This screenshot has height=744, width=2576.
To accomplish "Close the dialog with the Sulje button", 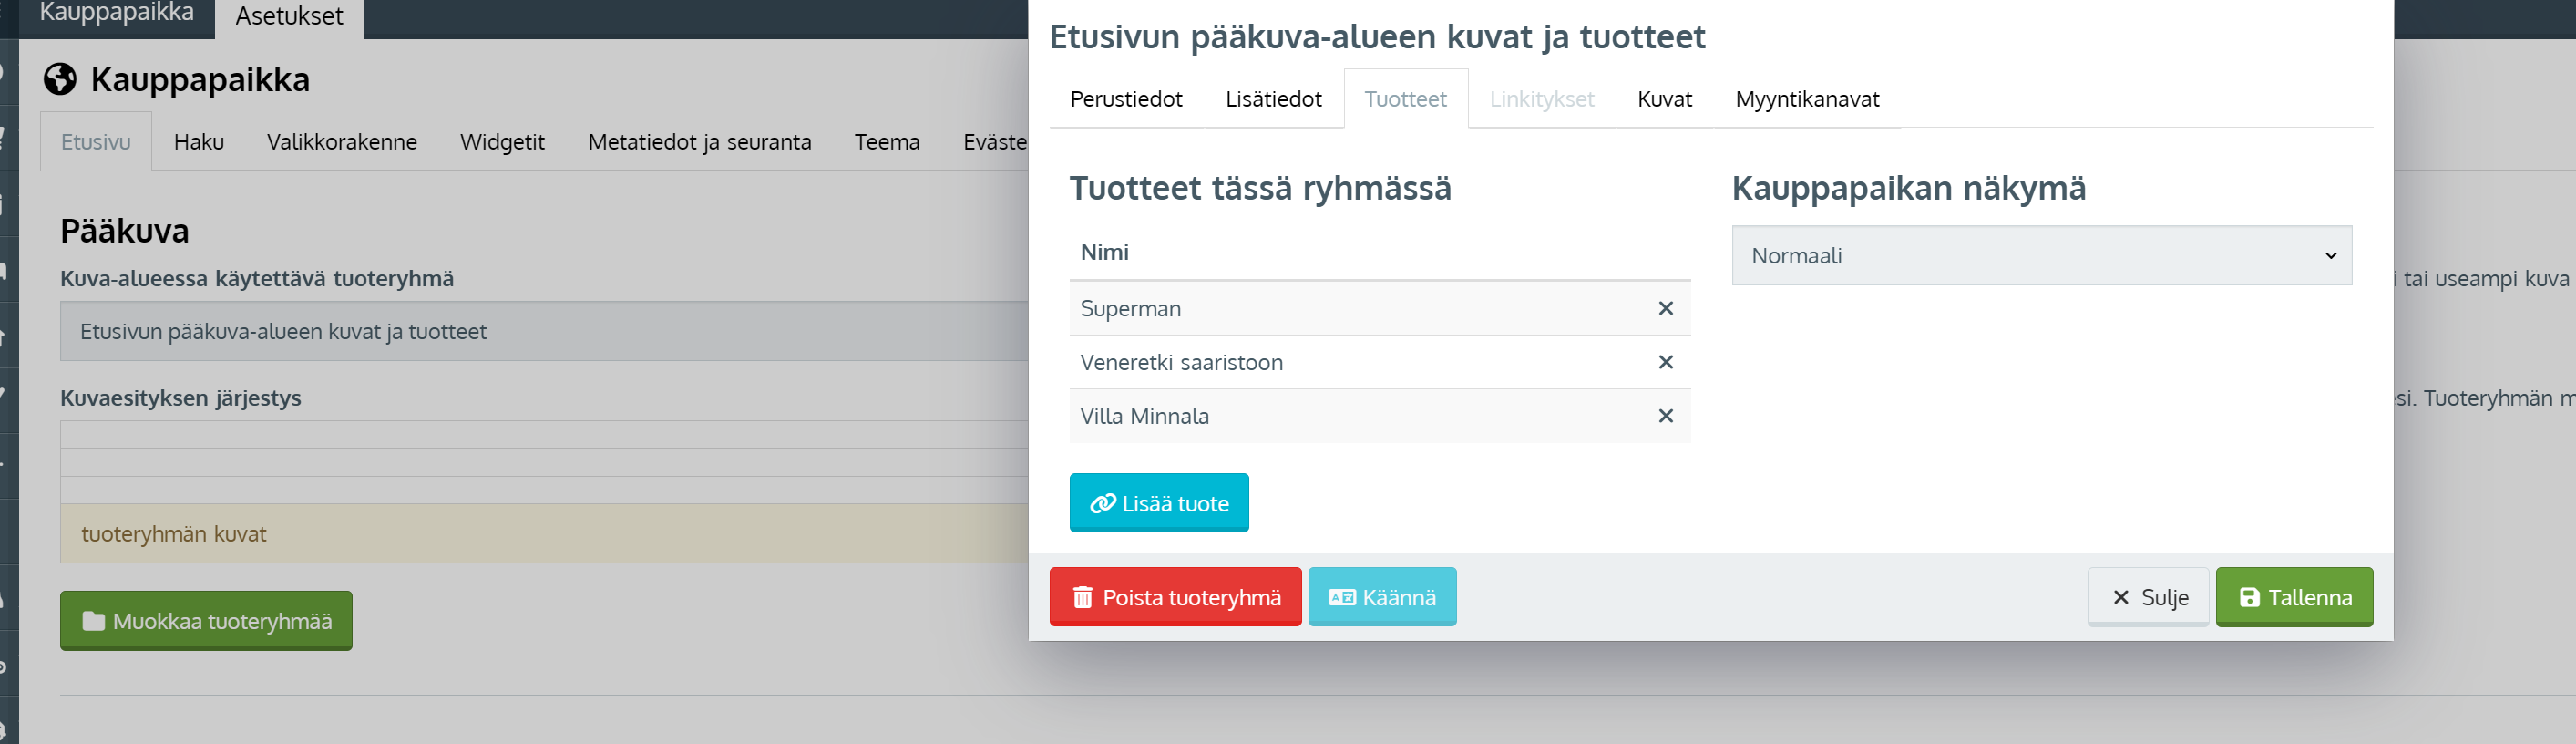I will [2147, 597].
